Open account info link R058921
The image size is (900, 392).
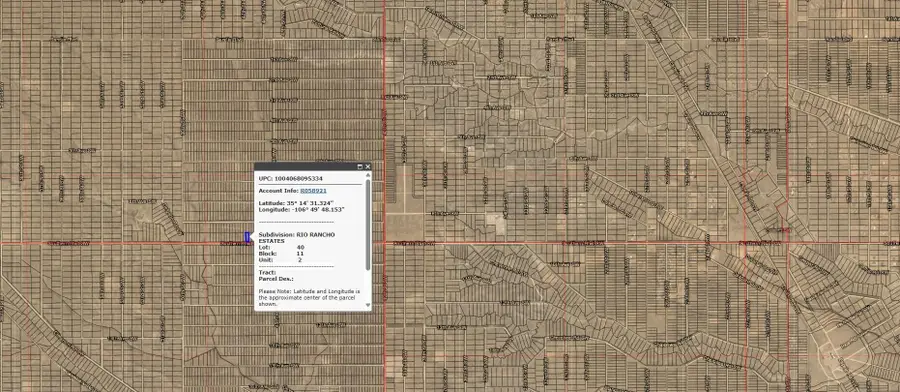(x=313, y=191)
